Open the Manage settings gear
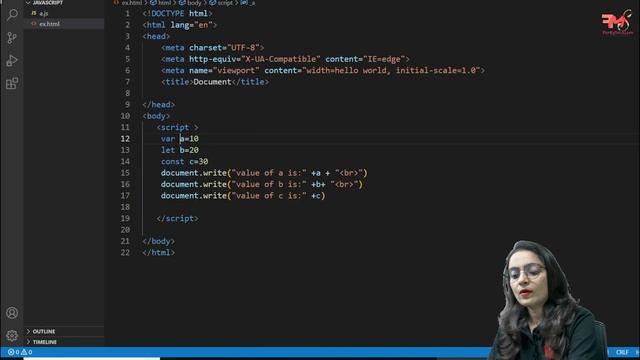 pos(12,336)
